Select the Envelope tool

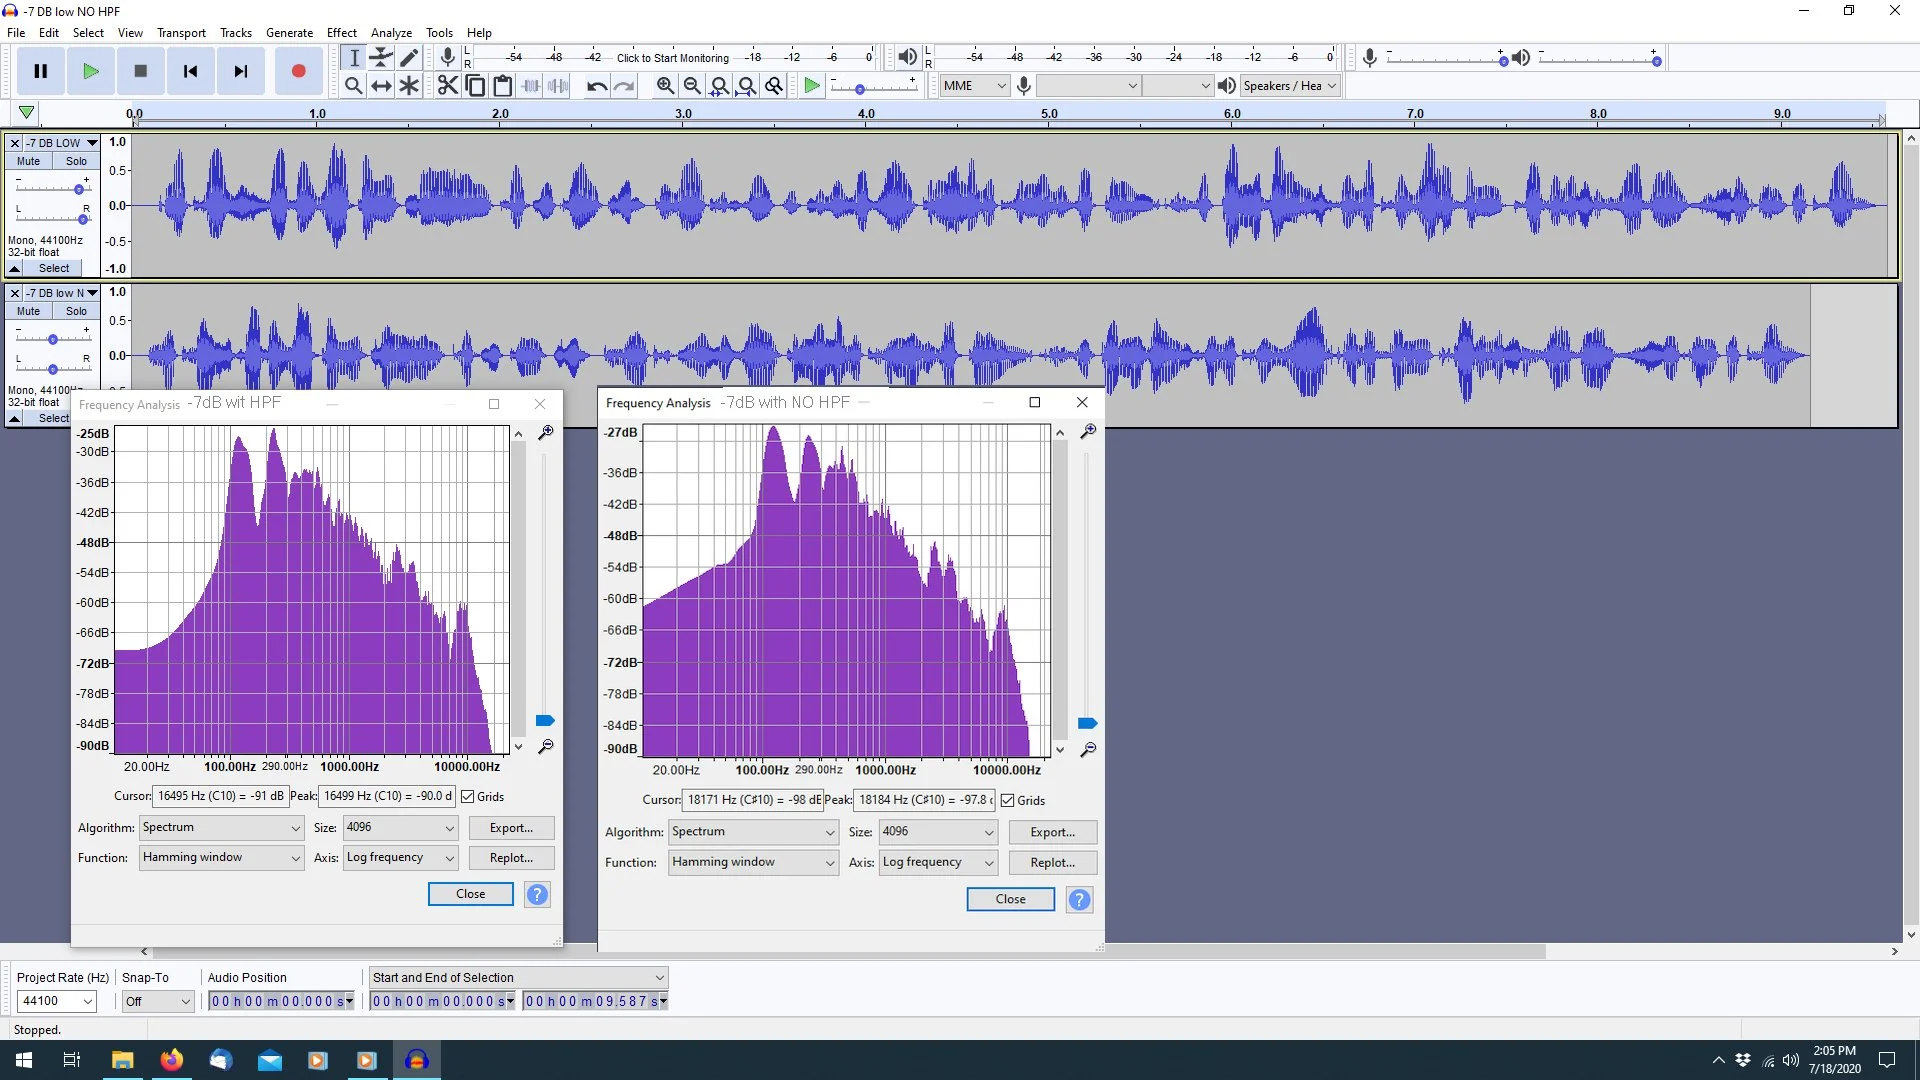coord(381,58)
